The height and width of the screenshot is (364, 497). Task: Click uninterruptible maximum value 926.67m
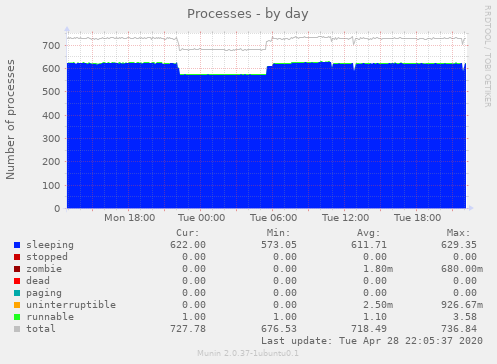point(462,305)
